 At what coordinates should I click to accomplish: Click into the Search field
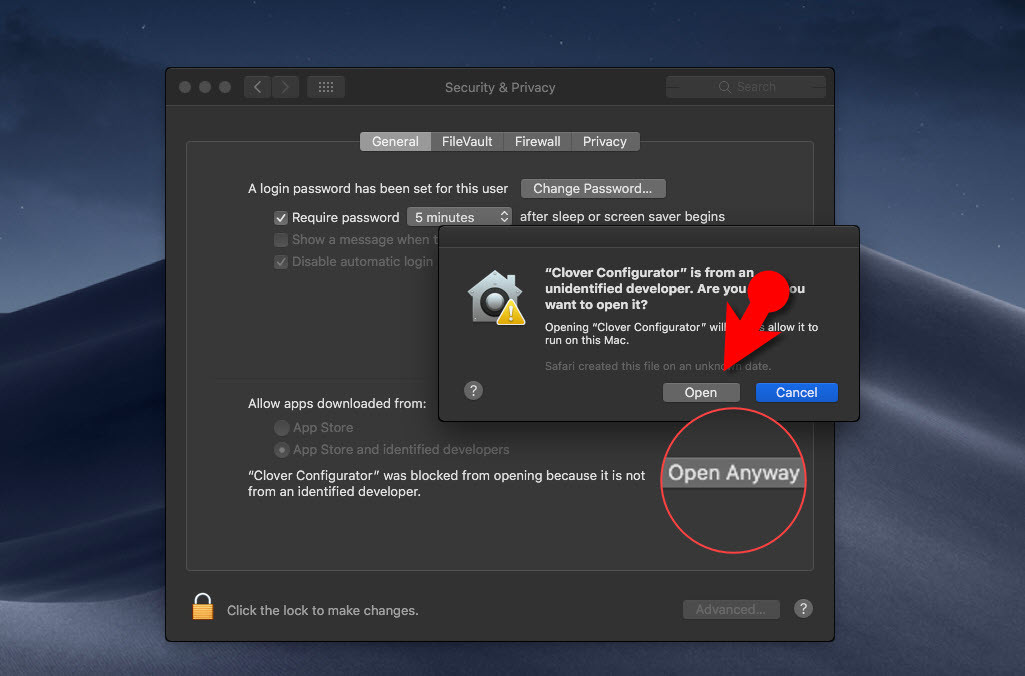746,87
